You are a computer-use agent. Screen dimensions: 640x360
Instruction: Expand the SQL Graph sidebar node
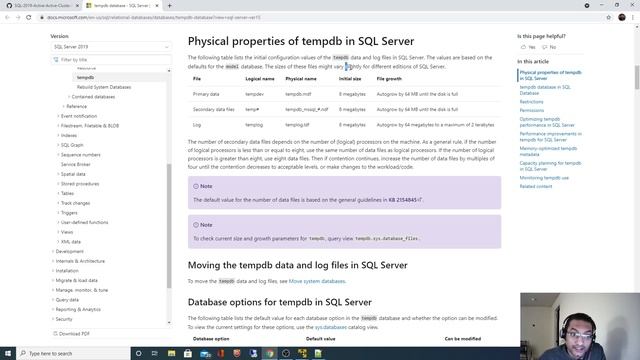pyautogui.click(x=58, y=145)
